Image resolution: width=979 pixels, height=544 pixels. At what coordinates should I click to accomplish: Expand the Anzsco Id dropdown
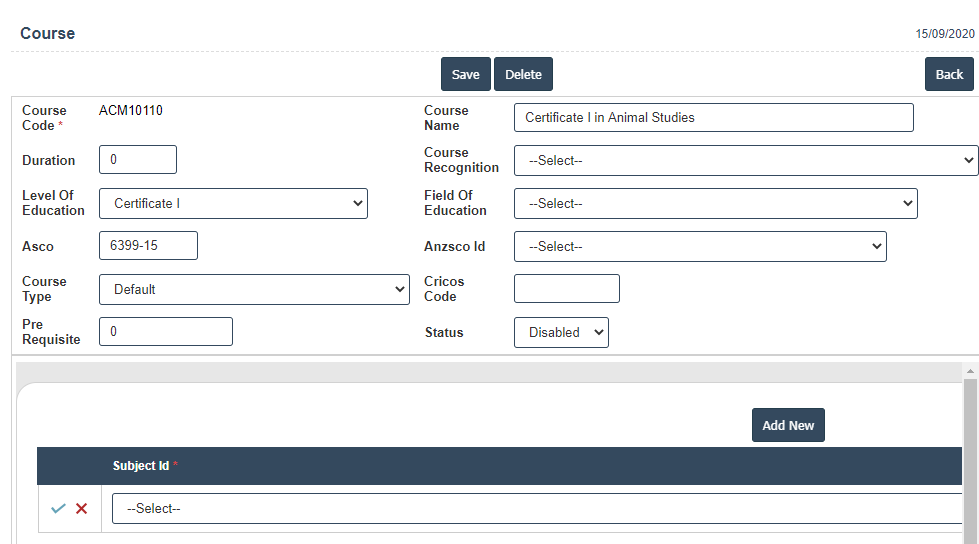pos(699,246)
